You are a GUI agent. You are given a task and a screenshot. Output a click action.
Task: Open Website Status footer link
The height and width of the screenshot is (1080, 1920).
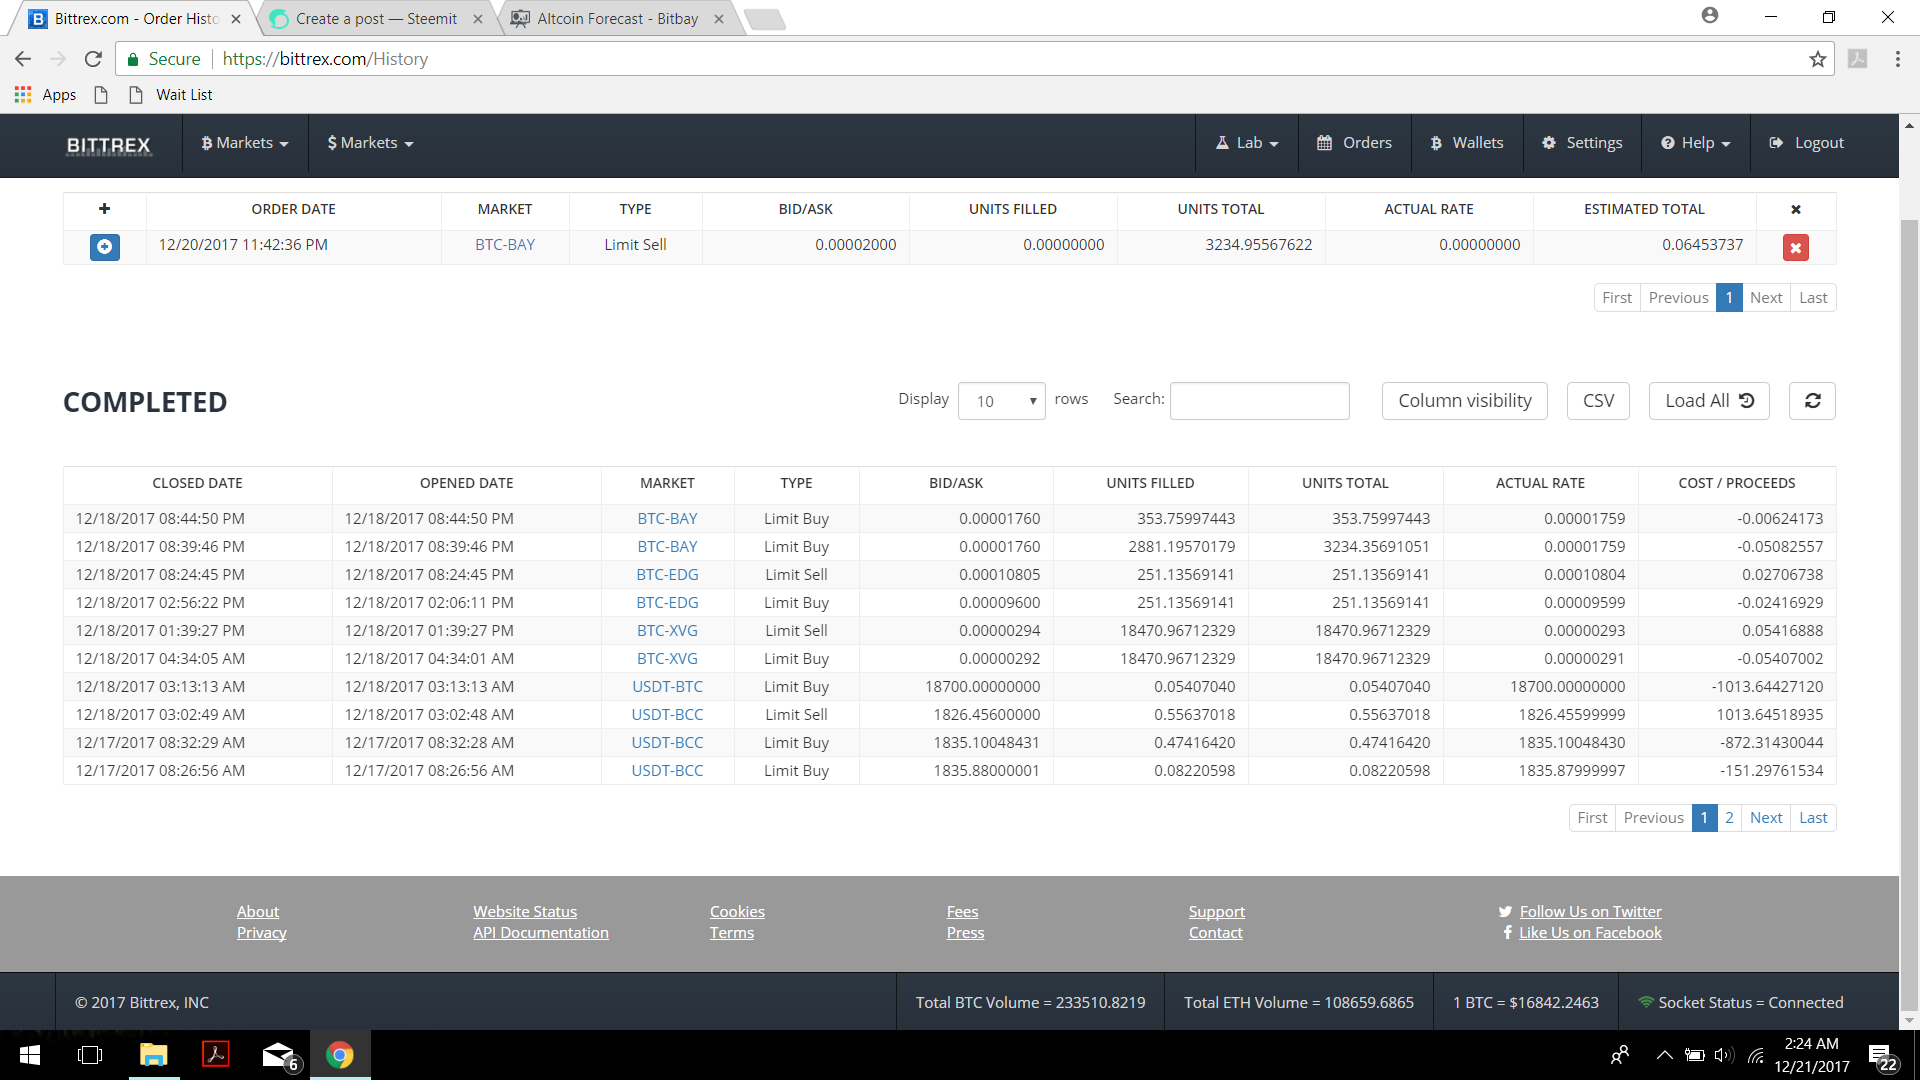(525, 912)
